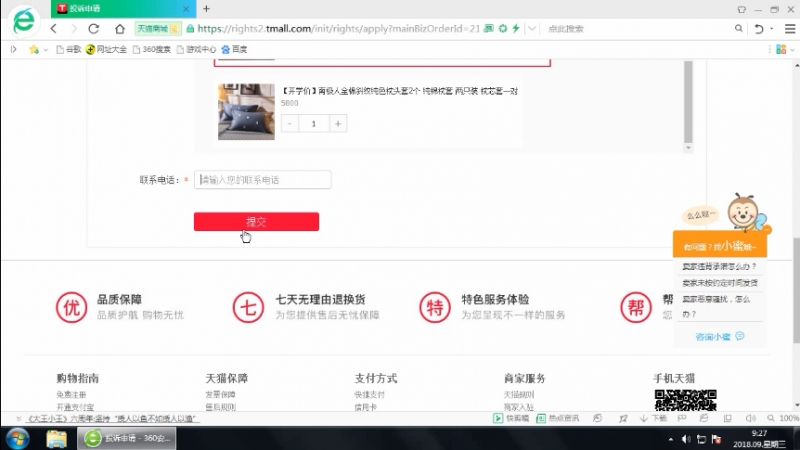
Task: Open the 谷歌 bookmark
Action: point(69,49)
